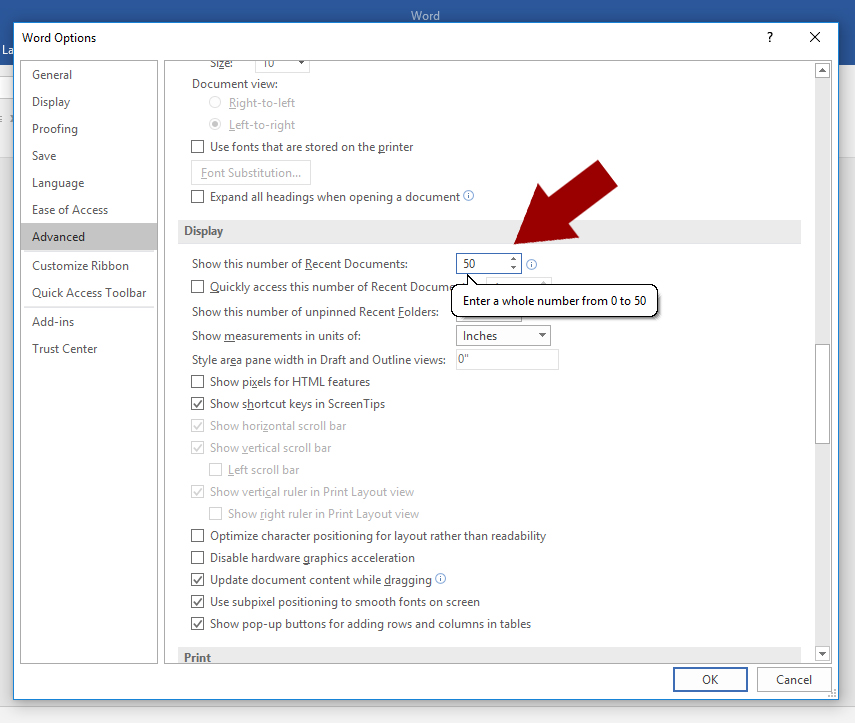The height and width of the screenshot is (723, 855).
Task: Enable Show pixels for HTML features
Action: (197, 382)
